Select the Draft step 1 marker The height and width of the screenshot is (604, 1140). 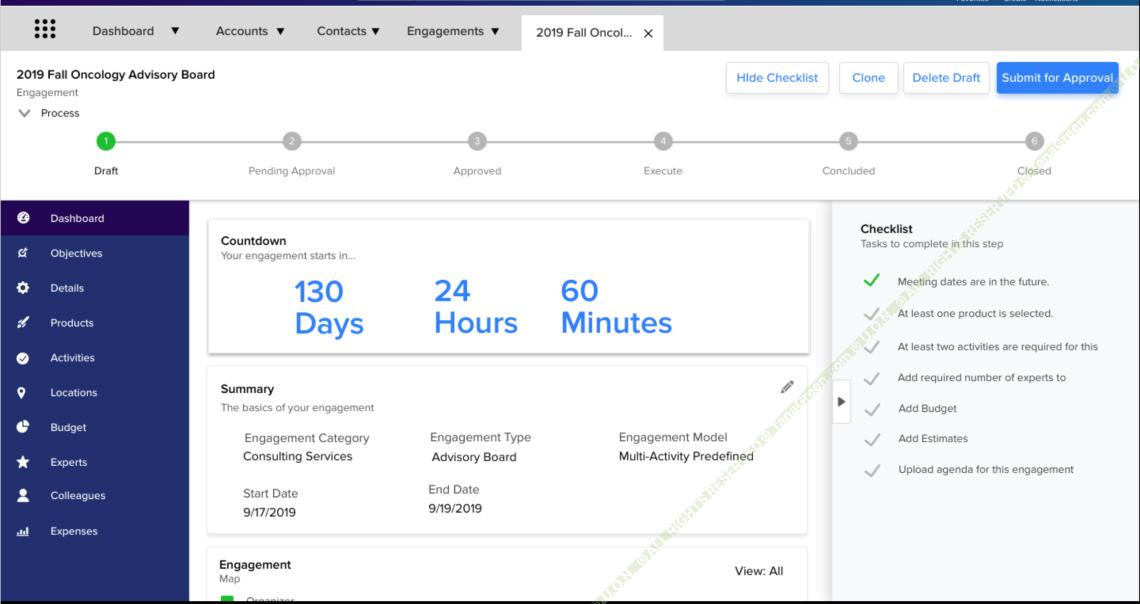pos(105,141)
